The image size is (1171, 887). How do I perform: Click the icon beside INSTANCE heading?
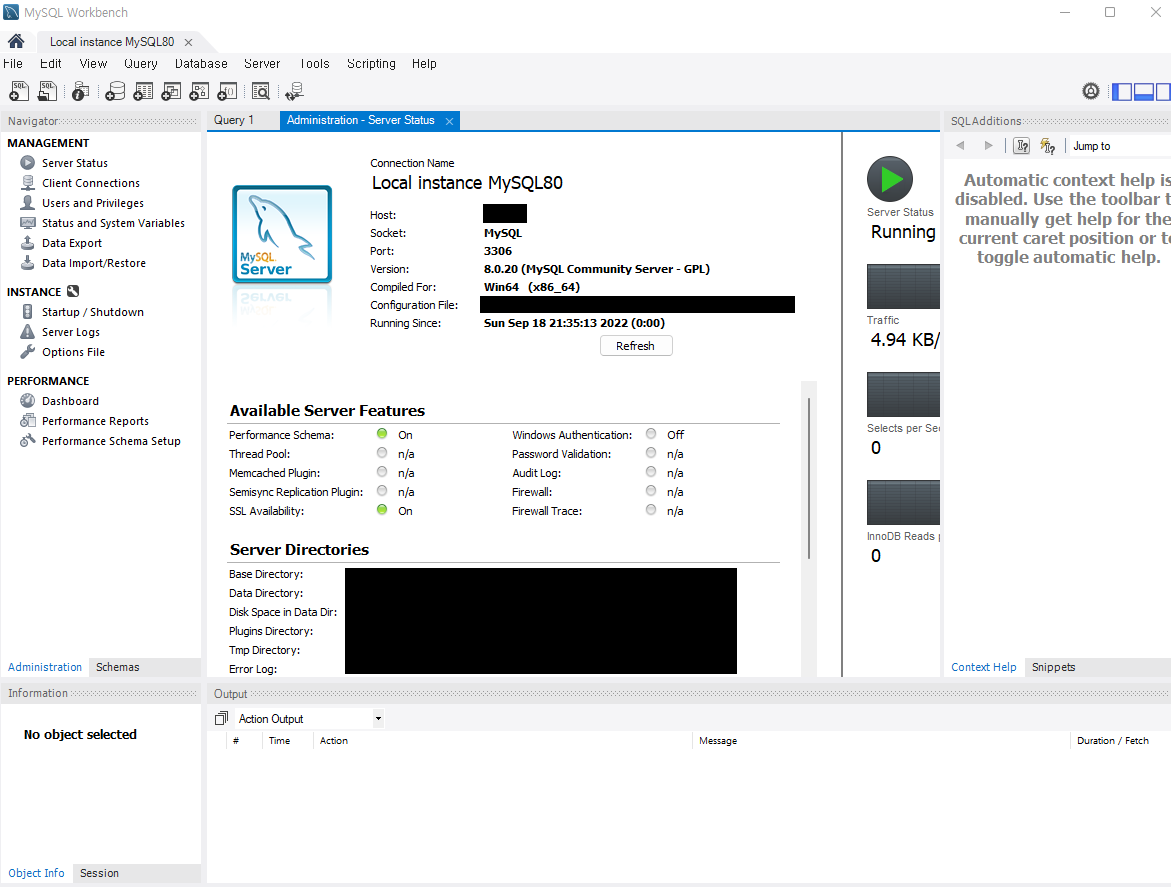72,291
